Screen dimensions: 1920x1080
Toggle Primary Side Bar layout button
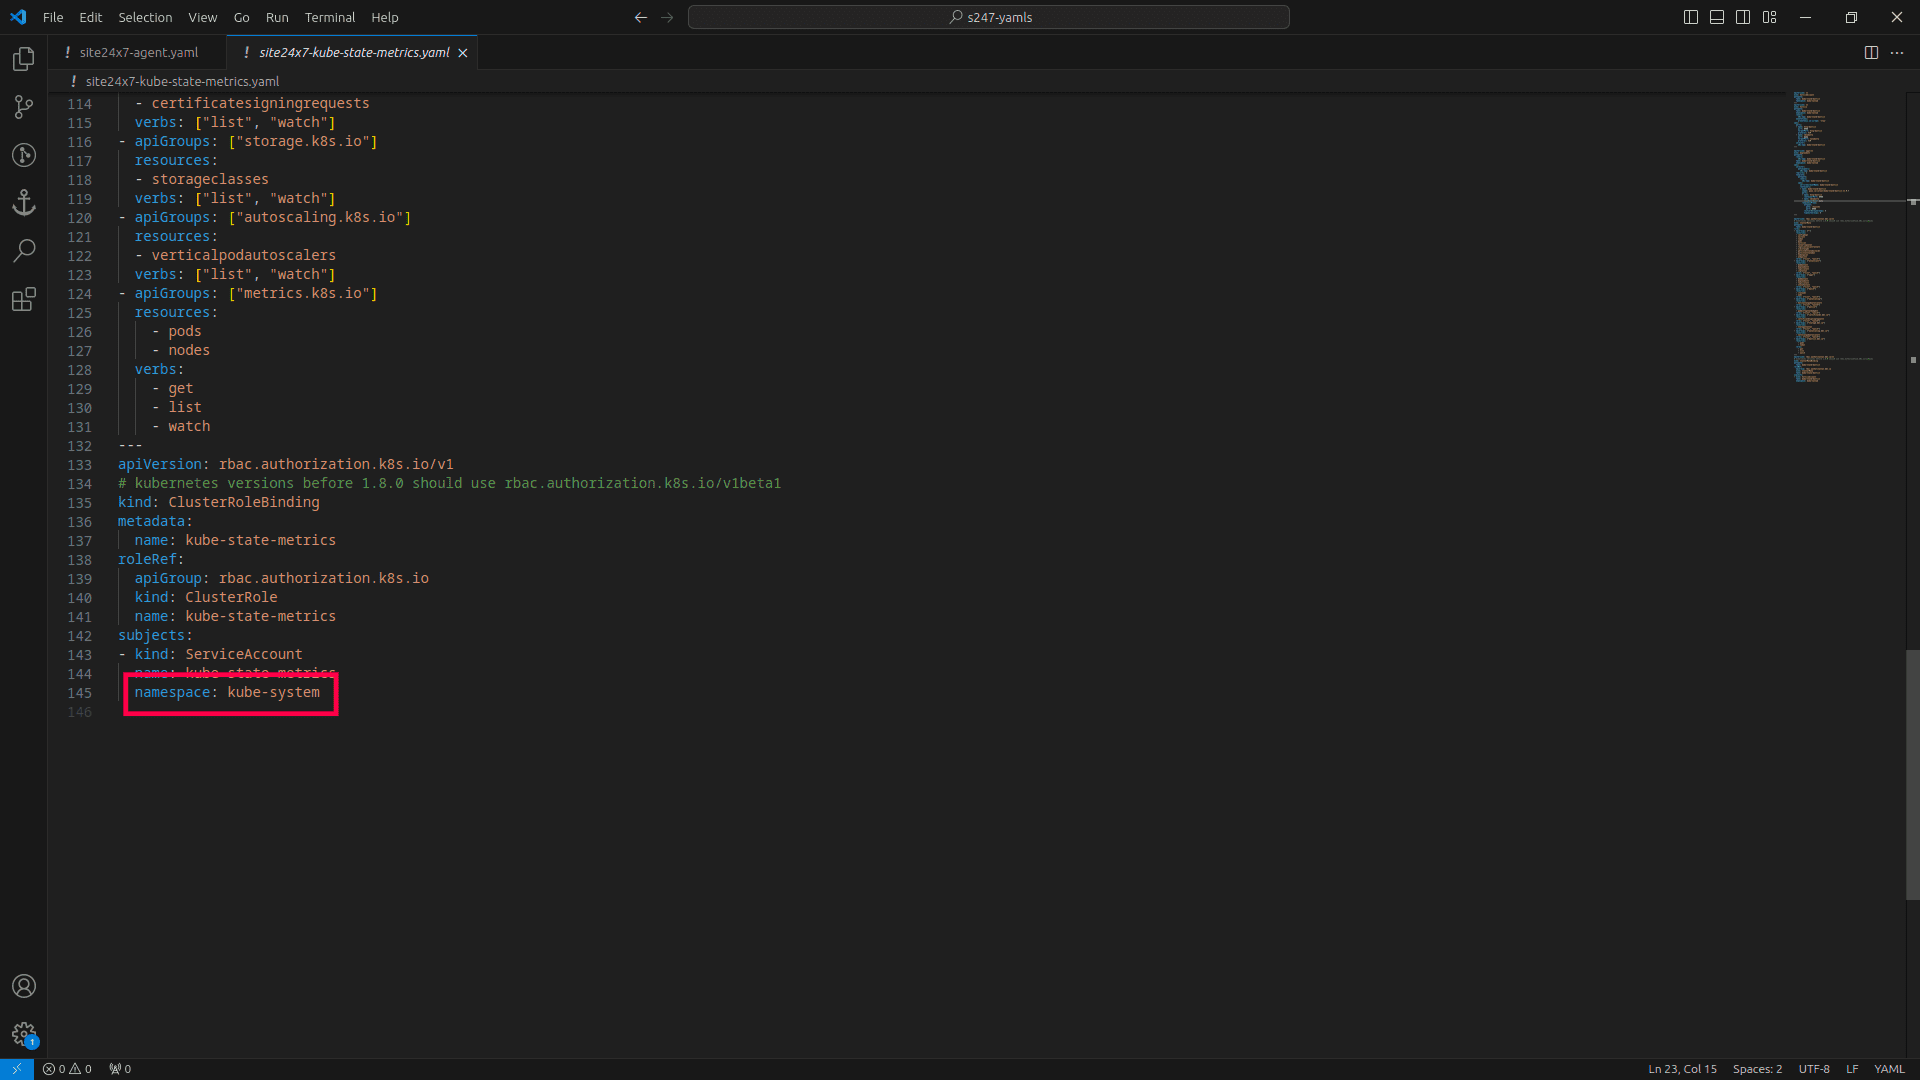[1691, 17]
